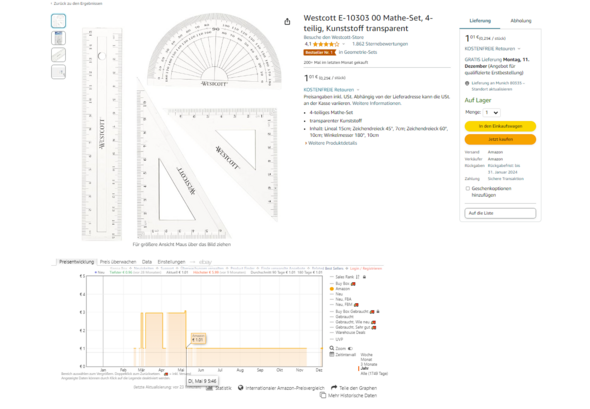Expand 'Weitere Produktdetails'

point(331,143)
